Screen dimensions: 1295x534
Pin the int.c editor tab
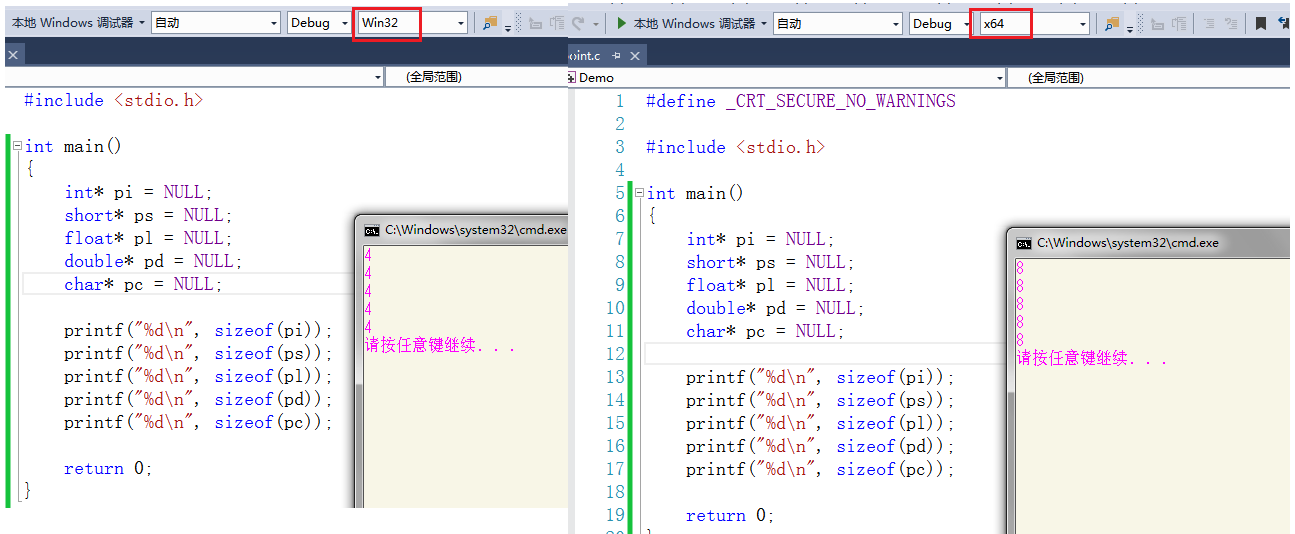(x=617, y=55)
